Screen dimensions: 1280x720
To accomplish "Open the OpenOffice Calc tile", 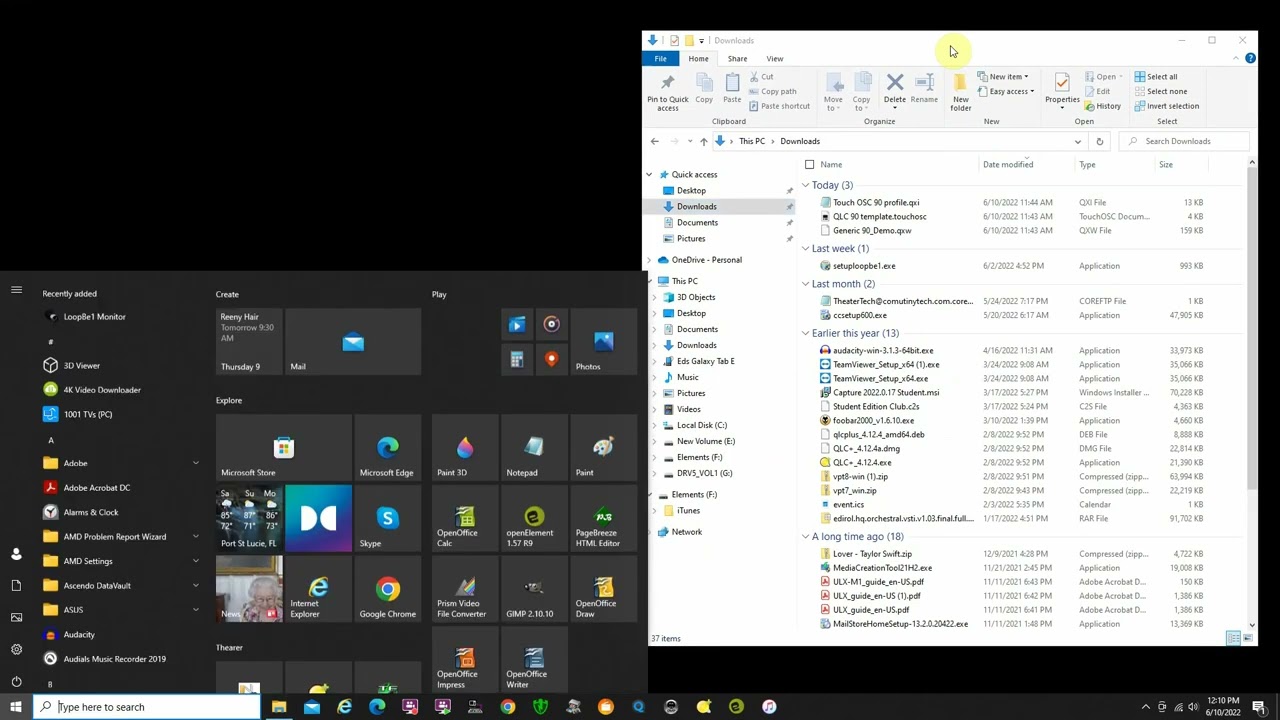I will (465, 519).
